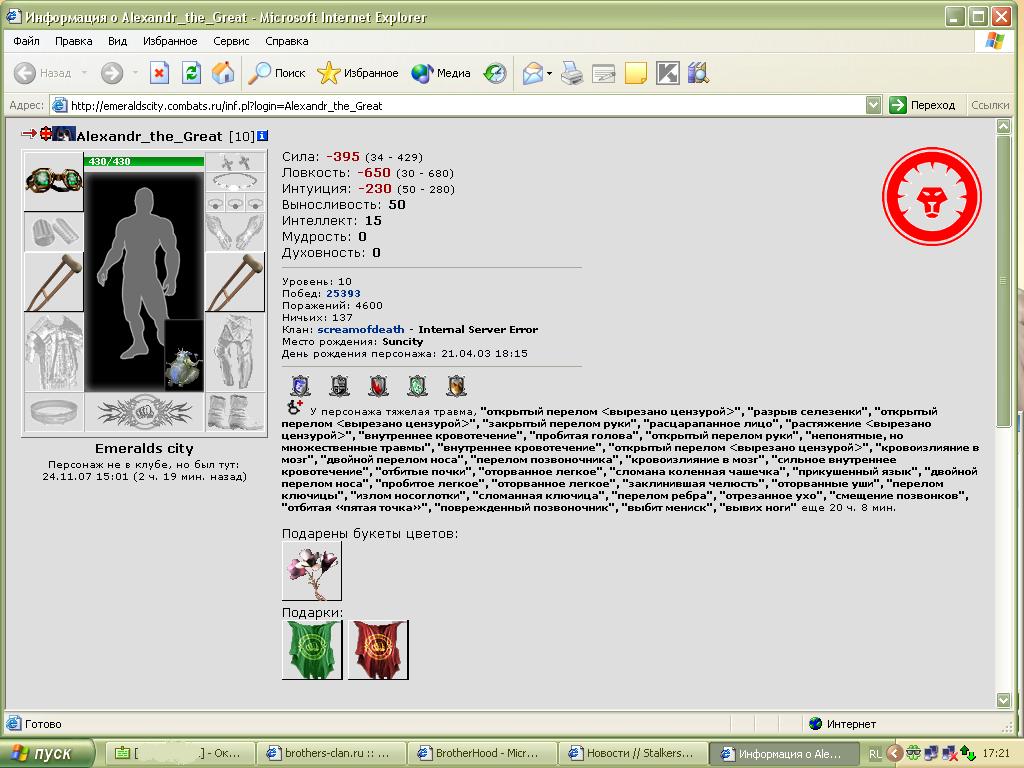The height and width of the screenshot is (768, 1024).
Task: Click the RL language indicator in tray
Action: point(875,754)
